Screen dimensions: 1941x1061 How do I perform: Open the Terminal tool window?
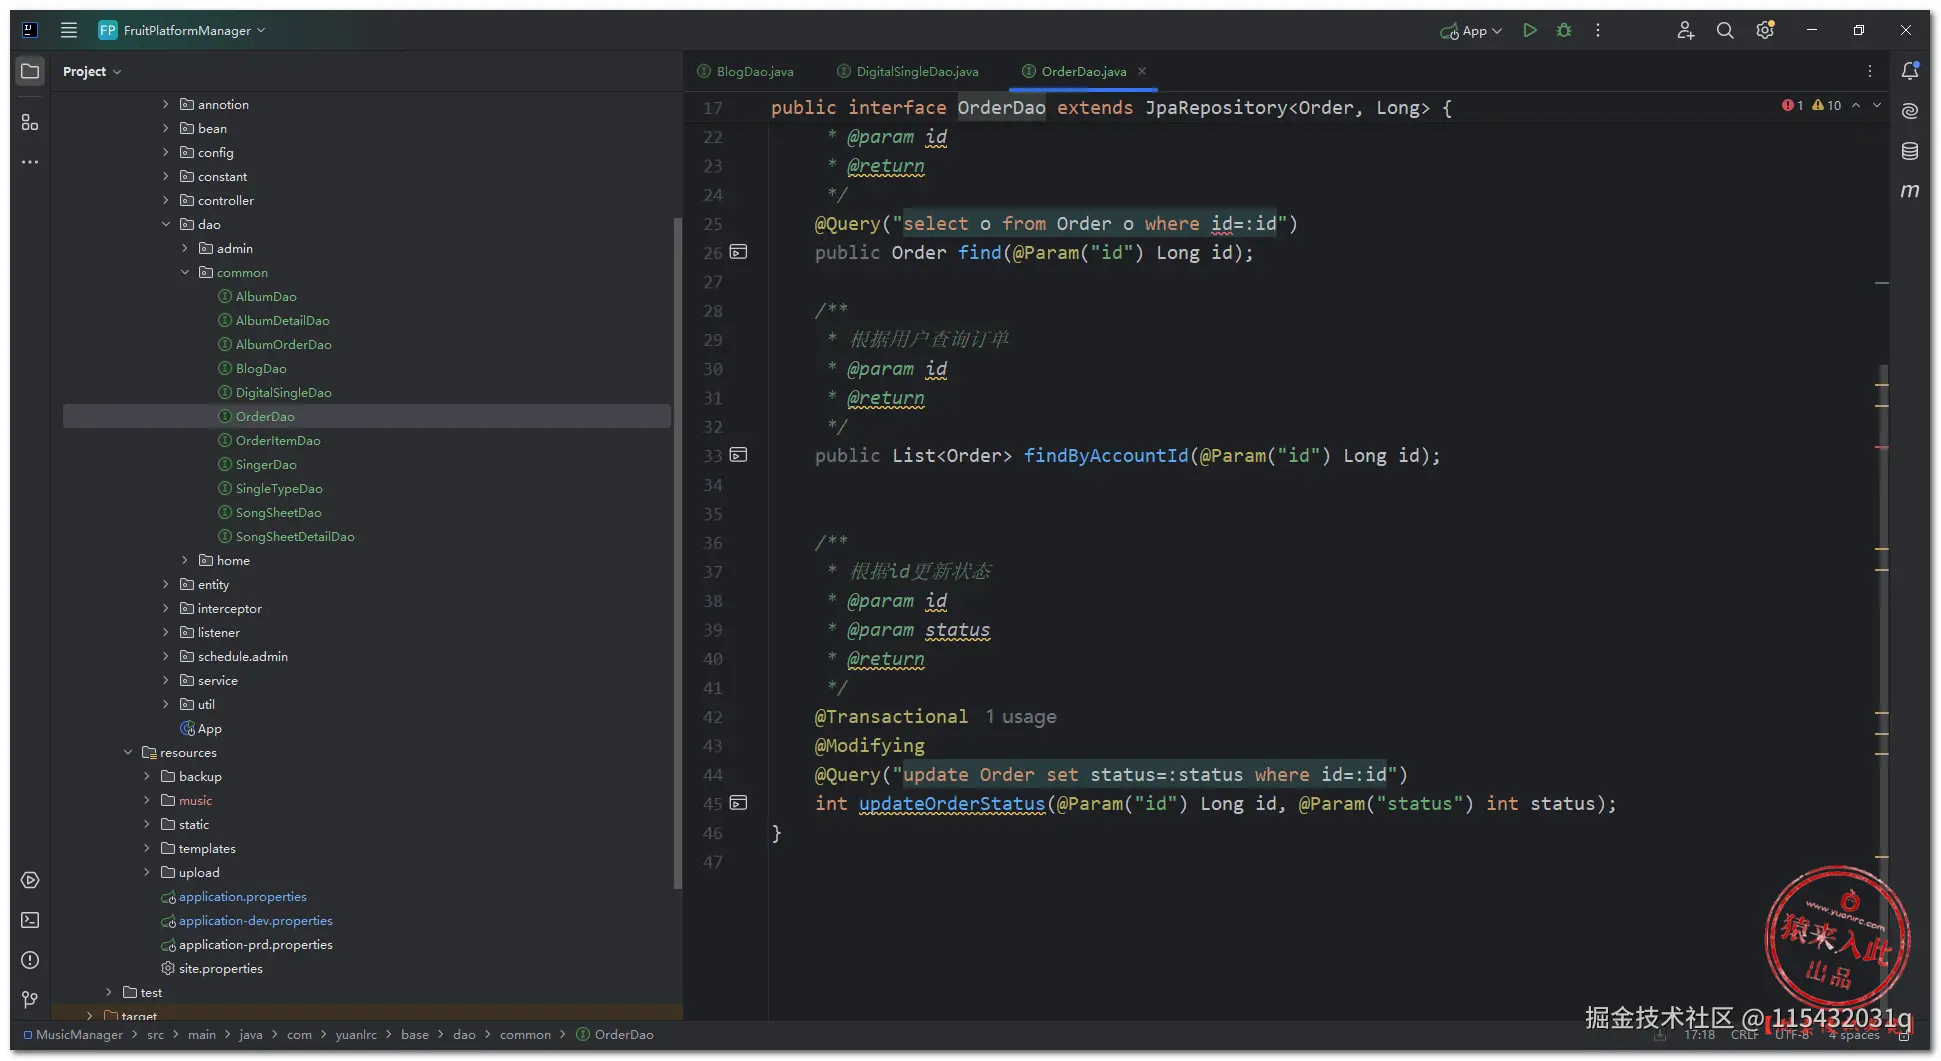[30, 920]
